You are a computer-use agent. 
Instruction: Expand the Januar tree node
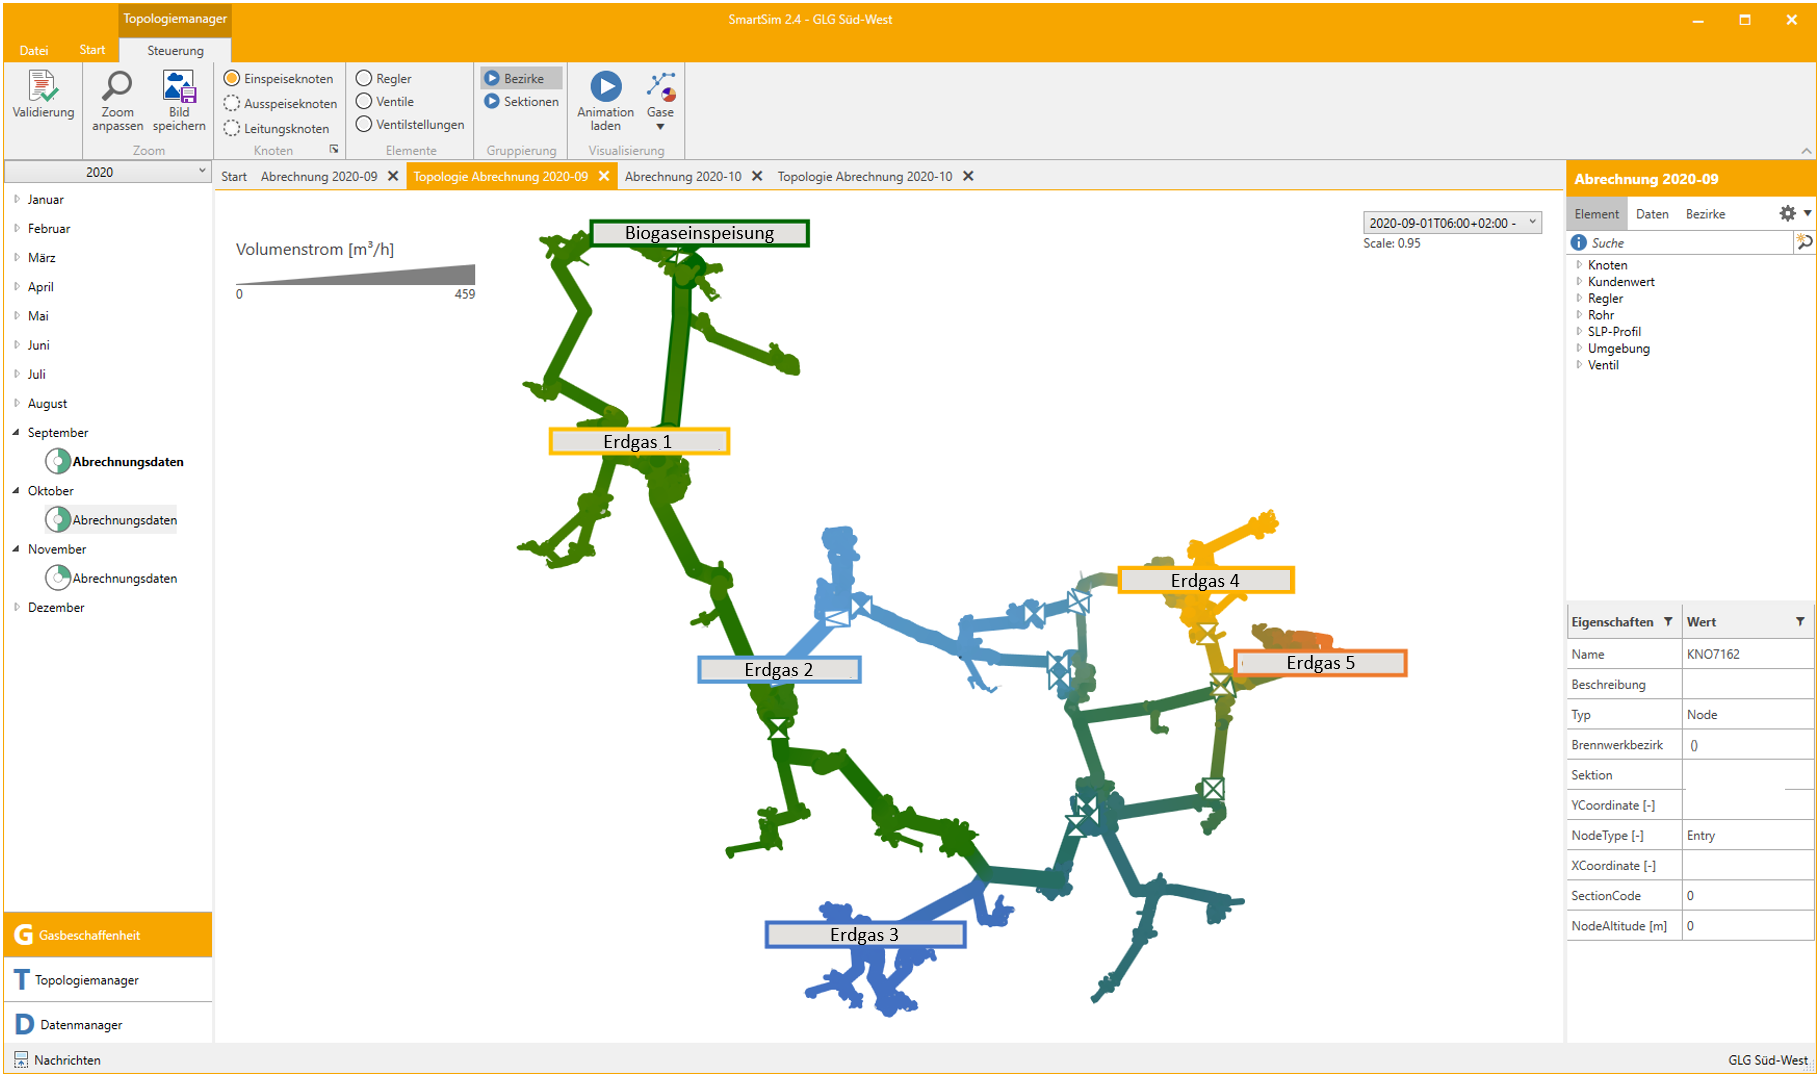(17, 200)
